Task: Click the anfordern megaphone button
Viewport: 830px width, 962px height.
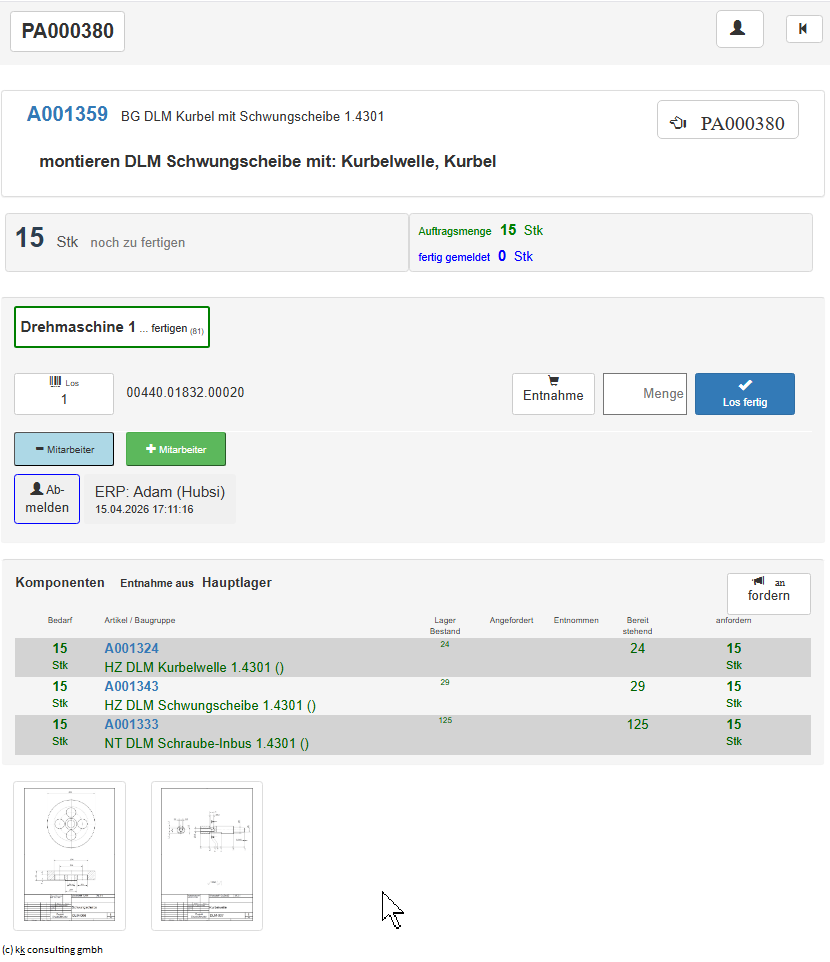Action: 768,593
